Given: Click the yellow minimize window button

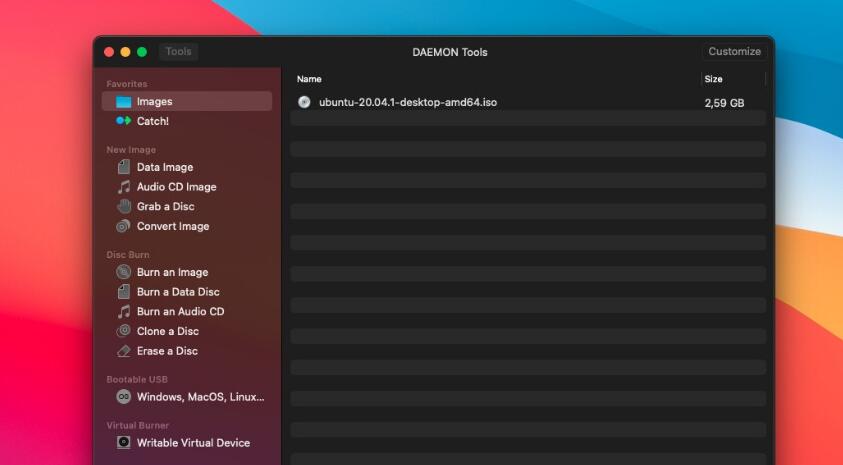Looking at the screenshot, I should tap(125, 52).
